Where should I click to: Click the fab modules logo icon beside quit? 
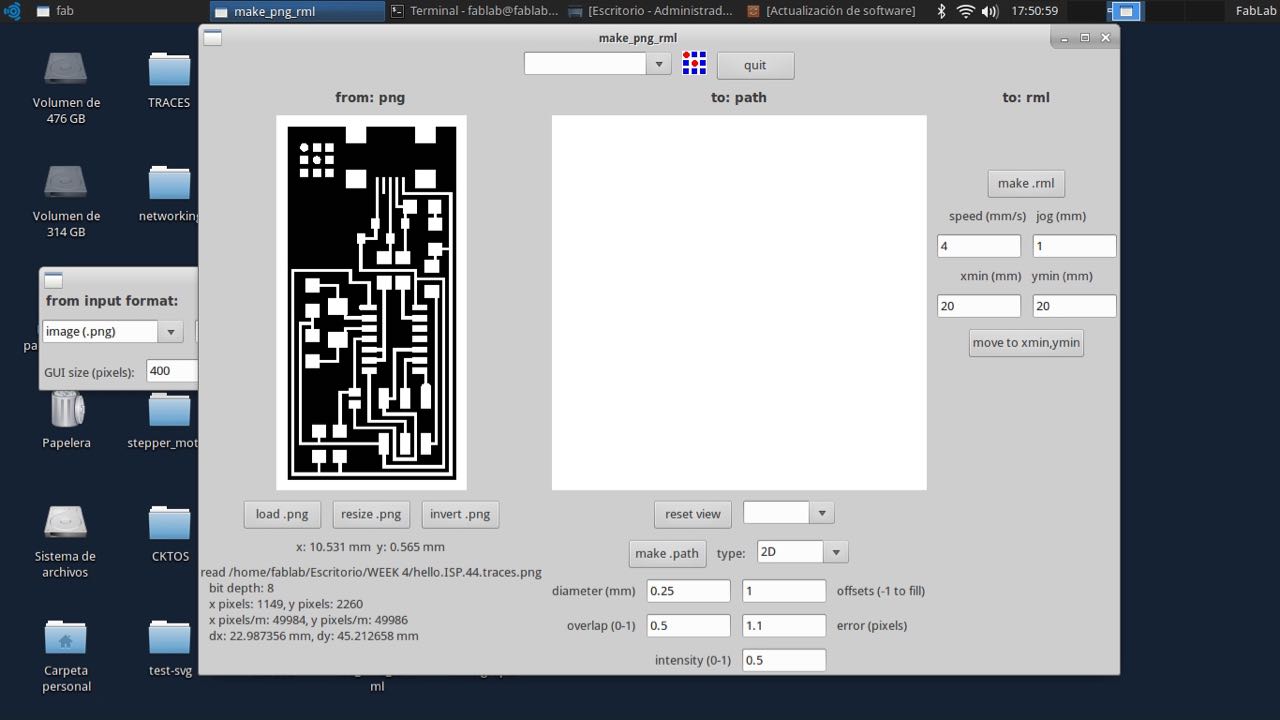tap(694, 64)
